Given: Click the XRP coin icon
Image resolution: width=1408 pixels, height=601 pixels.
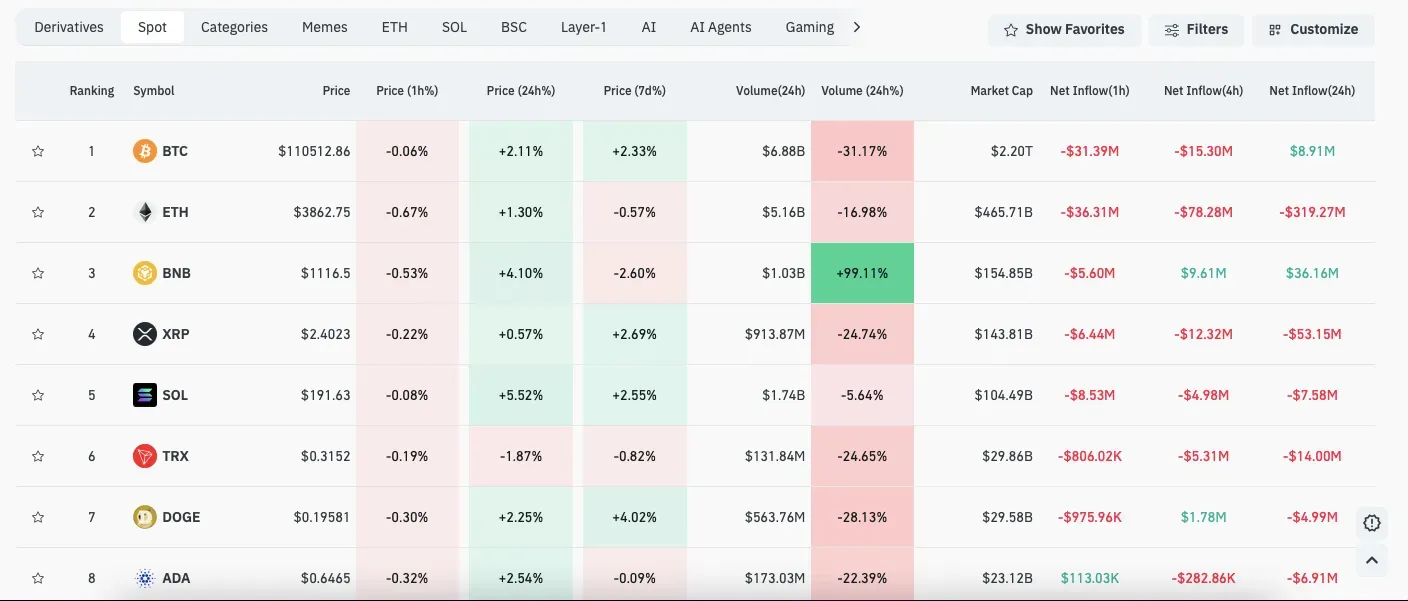Looking at the screenshot, I should [145, 334].
